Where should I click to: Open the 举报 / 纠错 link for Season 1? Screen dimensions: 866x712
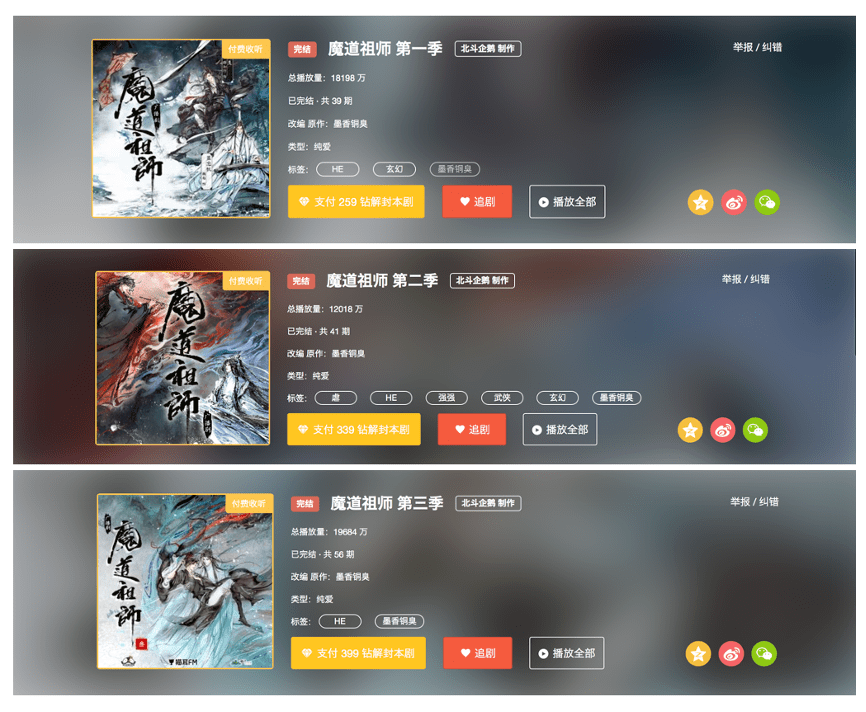(x=757, y=48)
